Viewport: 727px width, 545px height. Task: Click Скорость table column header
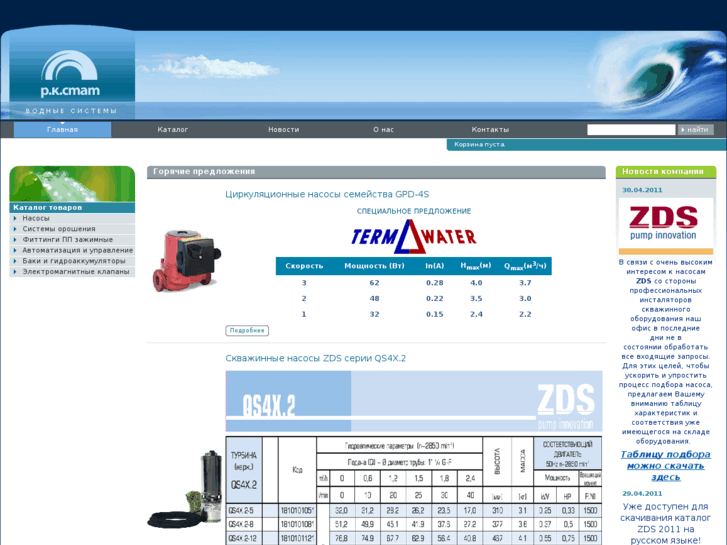tap(304, 266)
